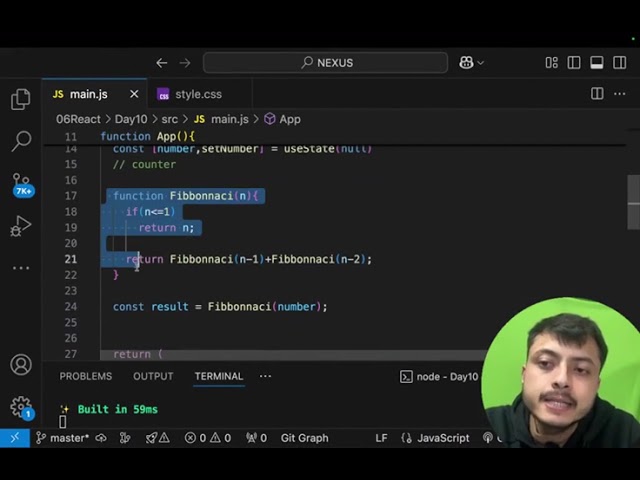The width and height of the screenshot is (640, 480).
Task: Click the // counter comment on line 15
Action: pyautogui.click(x=144, y=164)
